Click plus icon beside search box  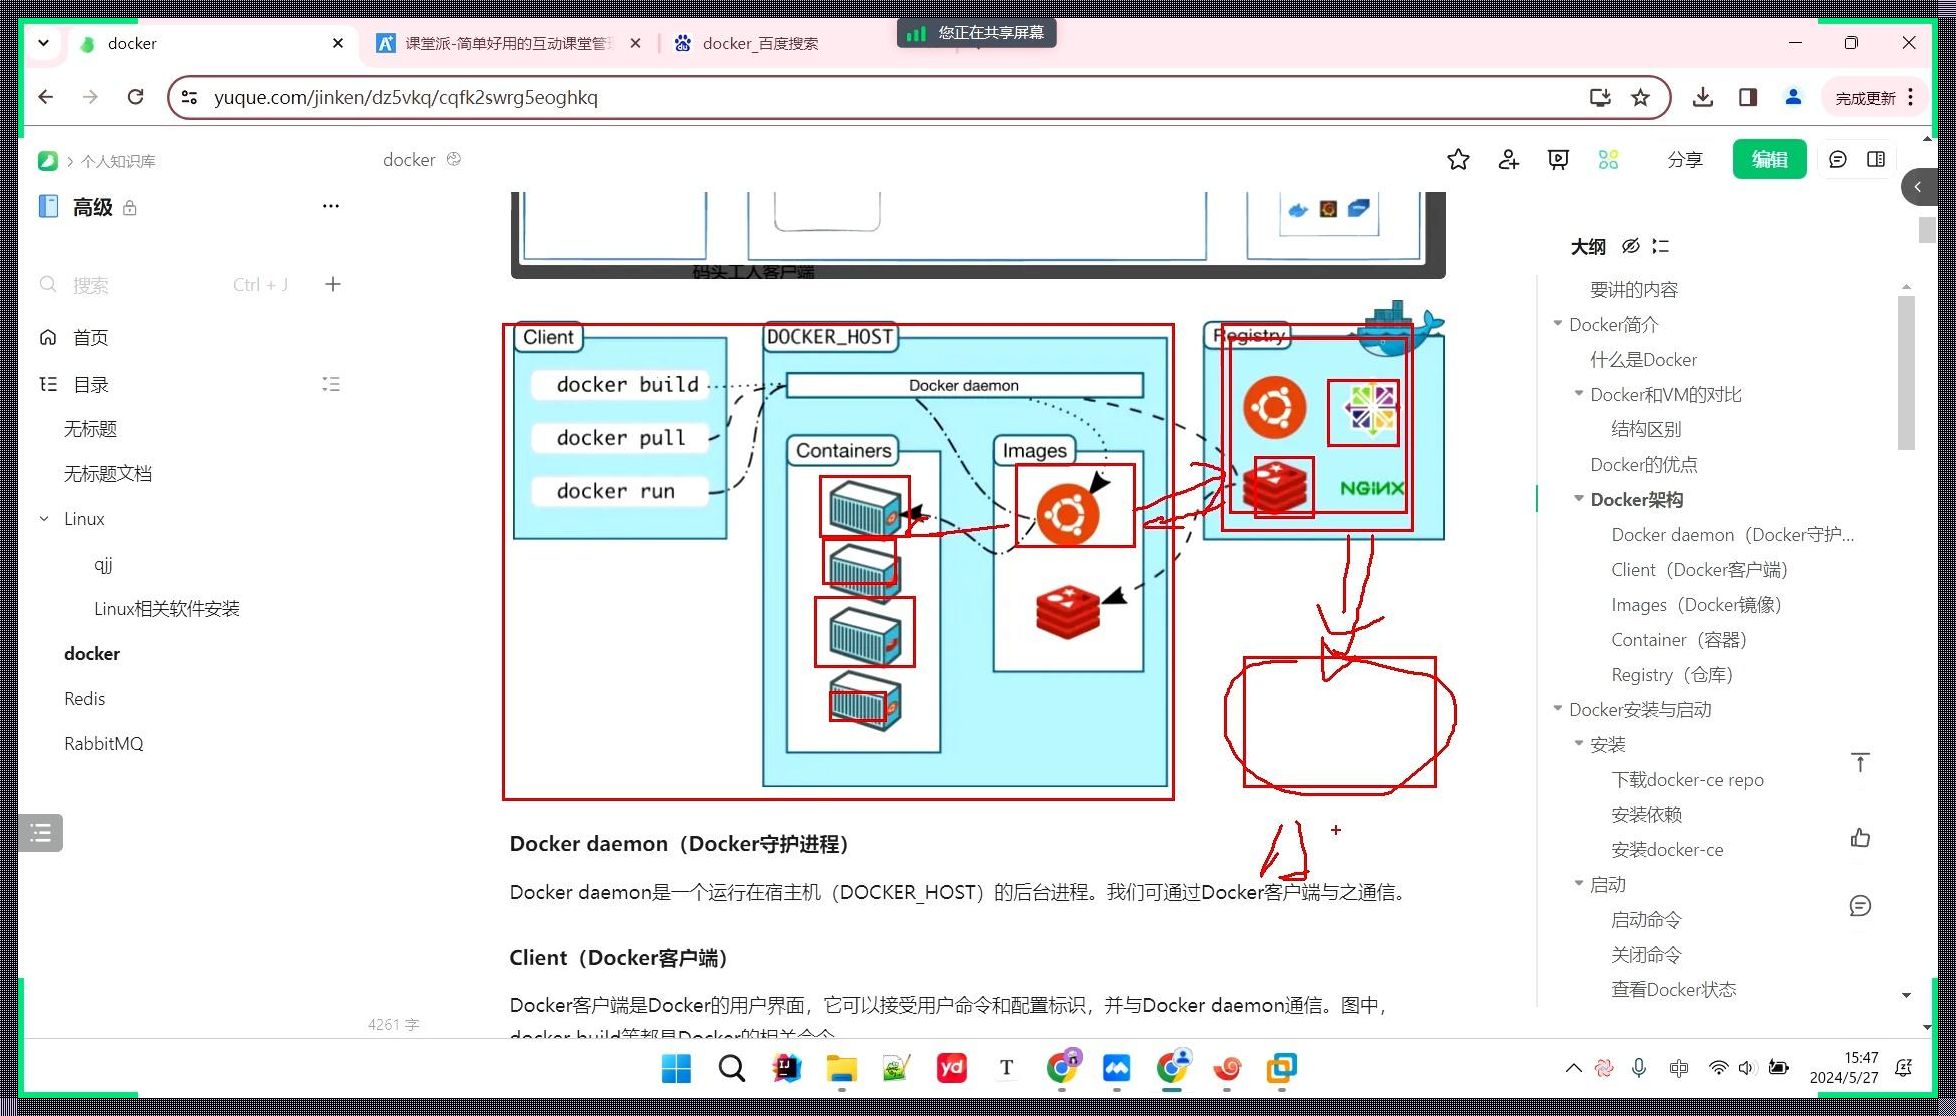click(333, 285)
